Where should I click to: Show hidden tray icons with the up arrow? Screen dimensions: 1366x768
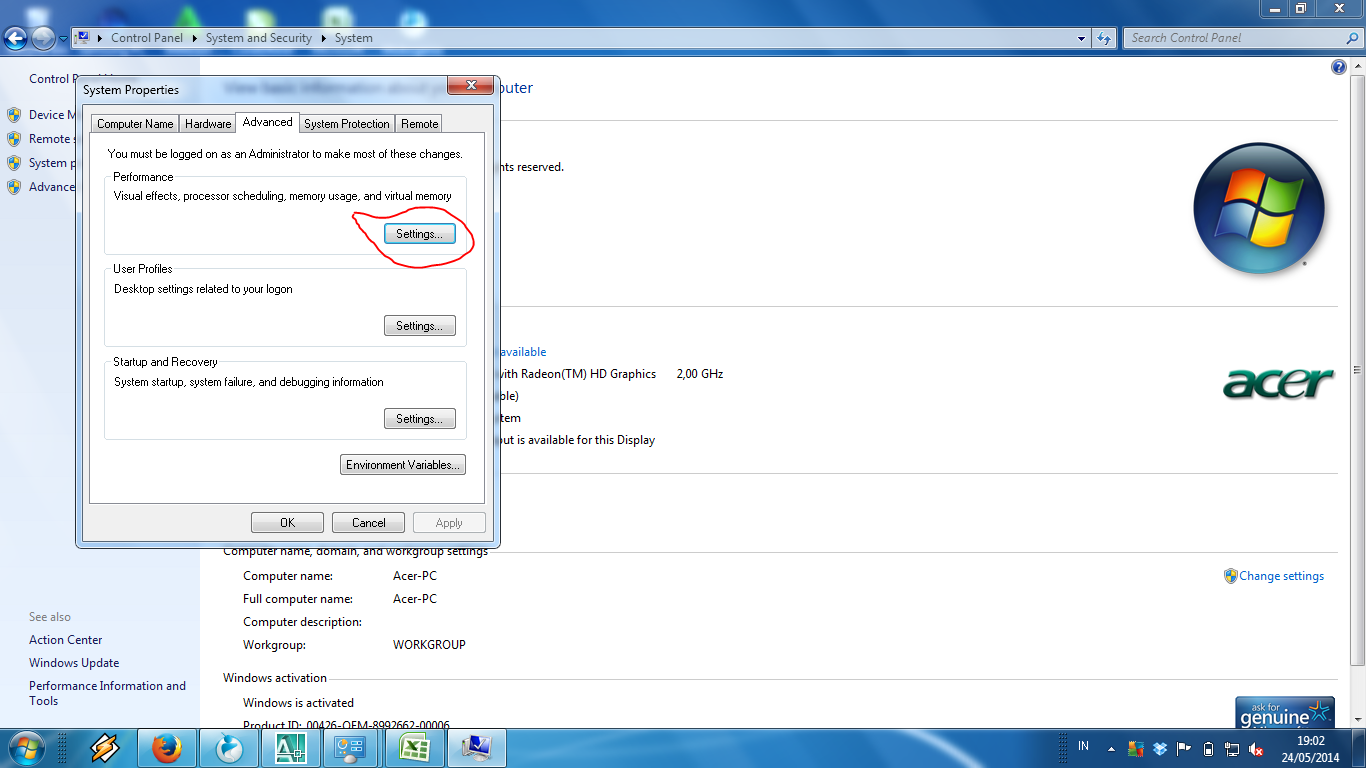coord(1111,748)
